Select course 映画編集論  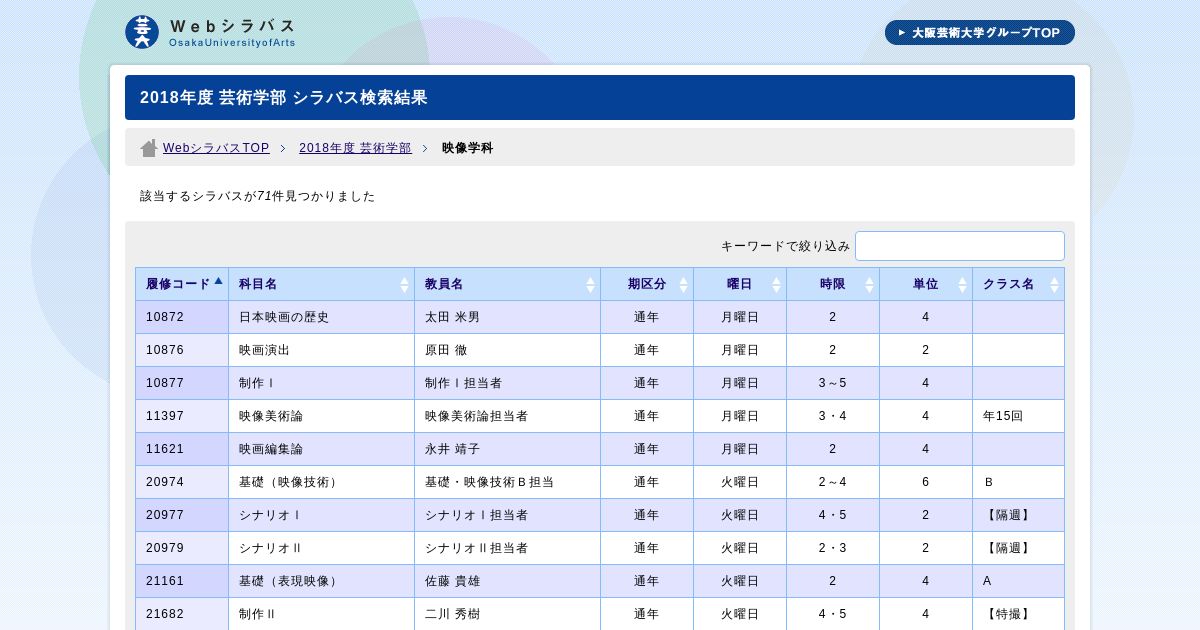point(271,449)
